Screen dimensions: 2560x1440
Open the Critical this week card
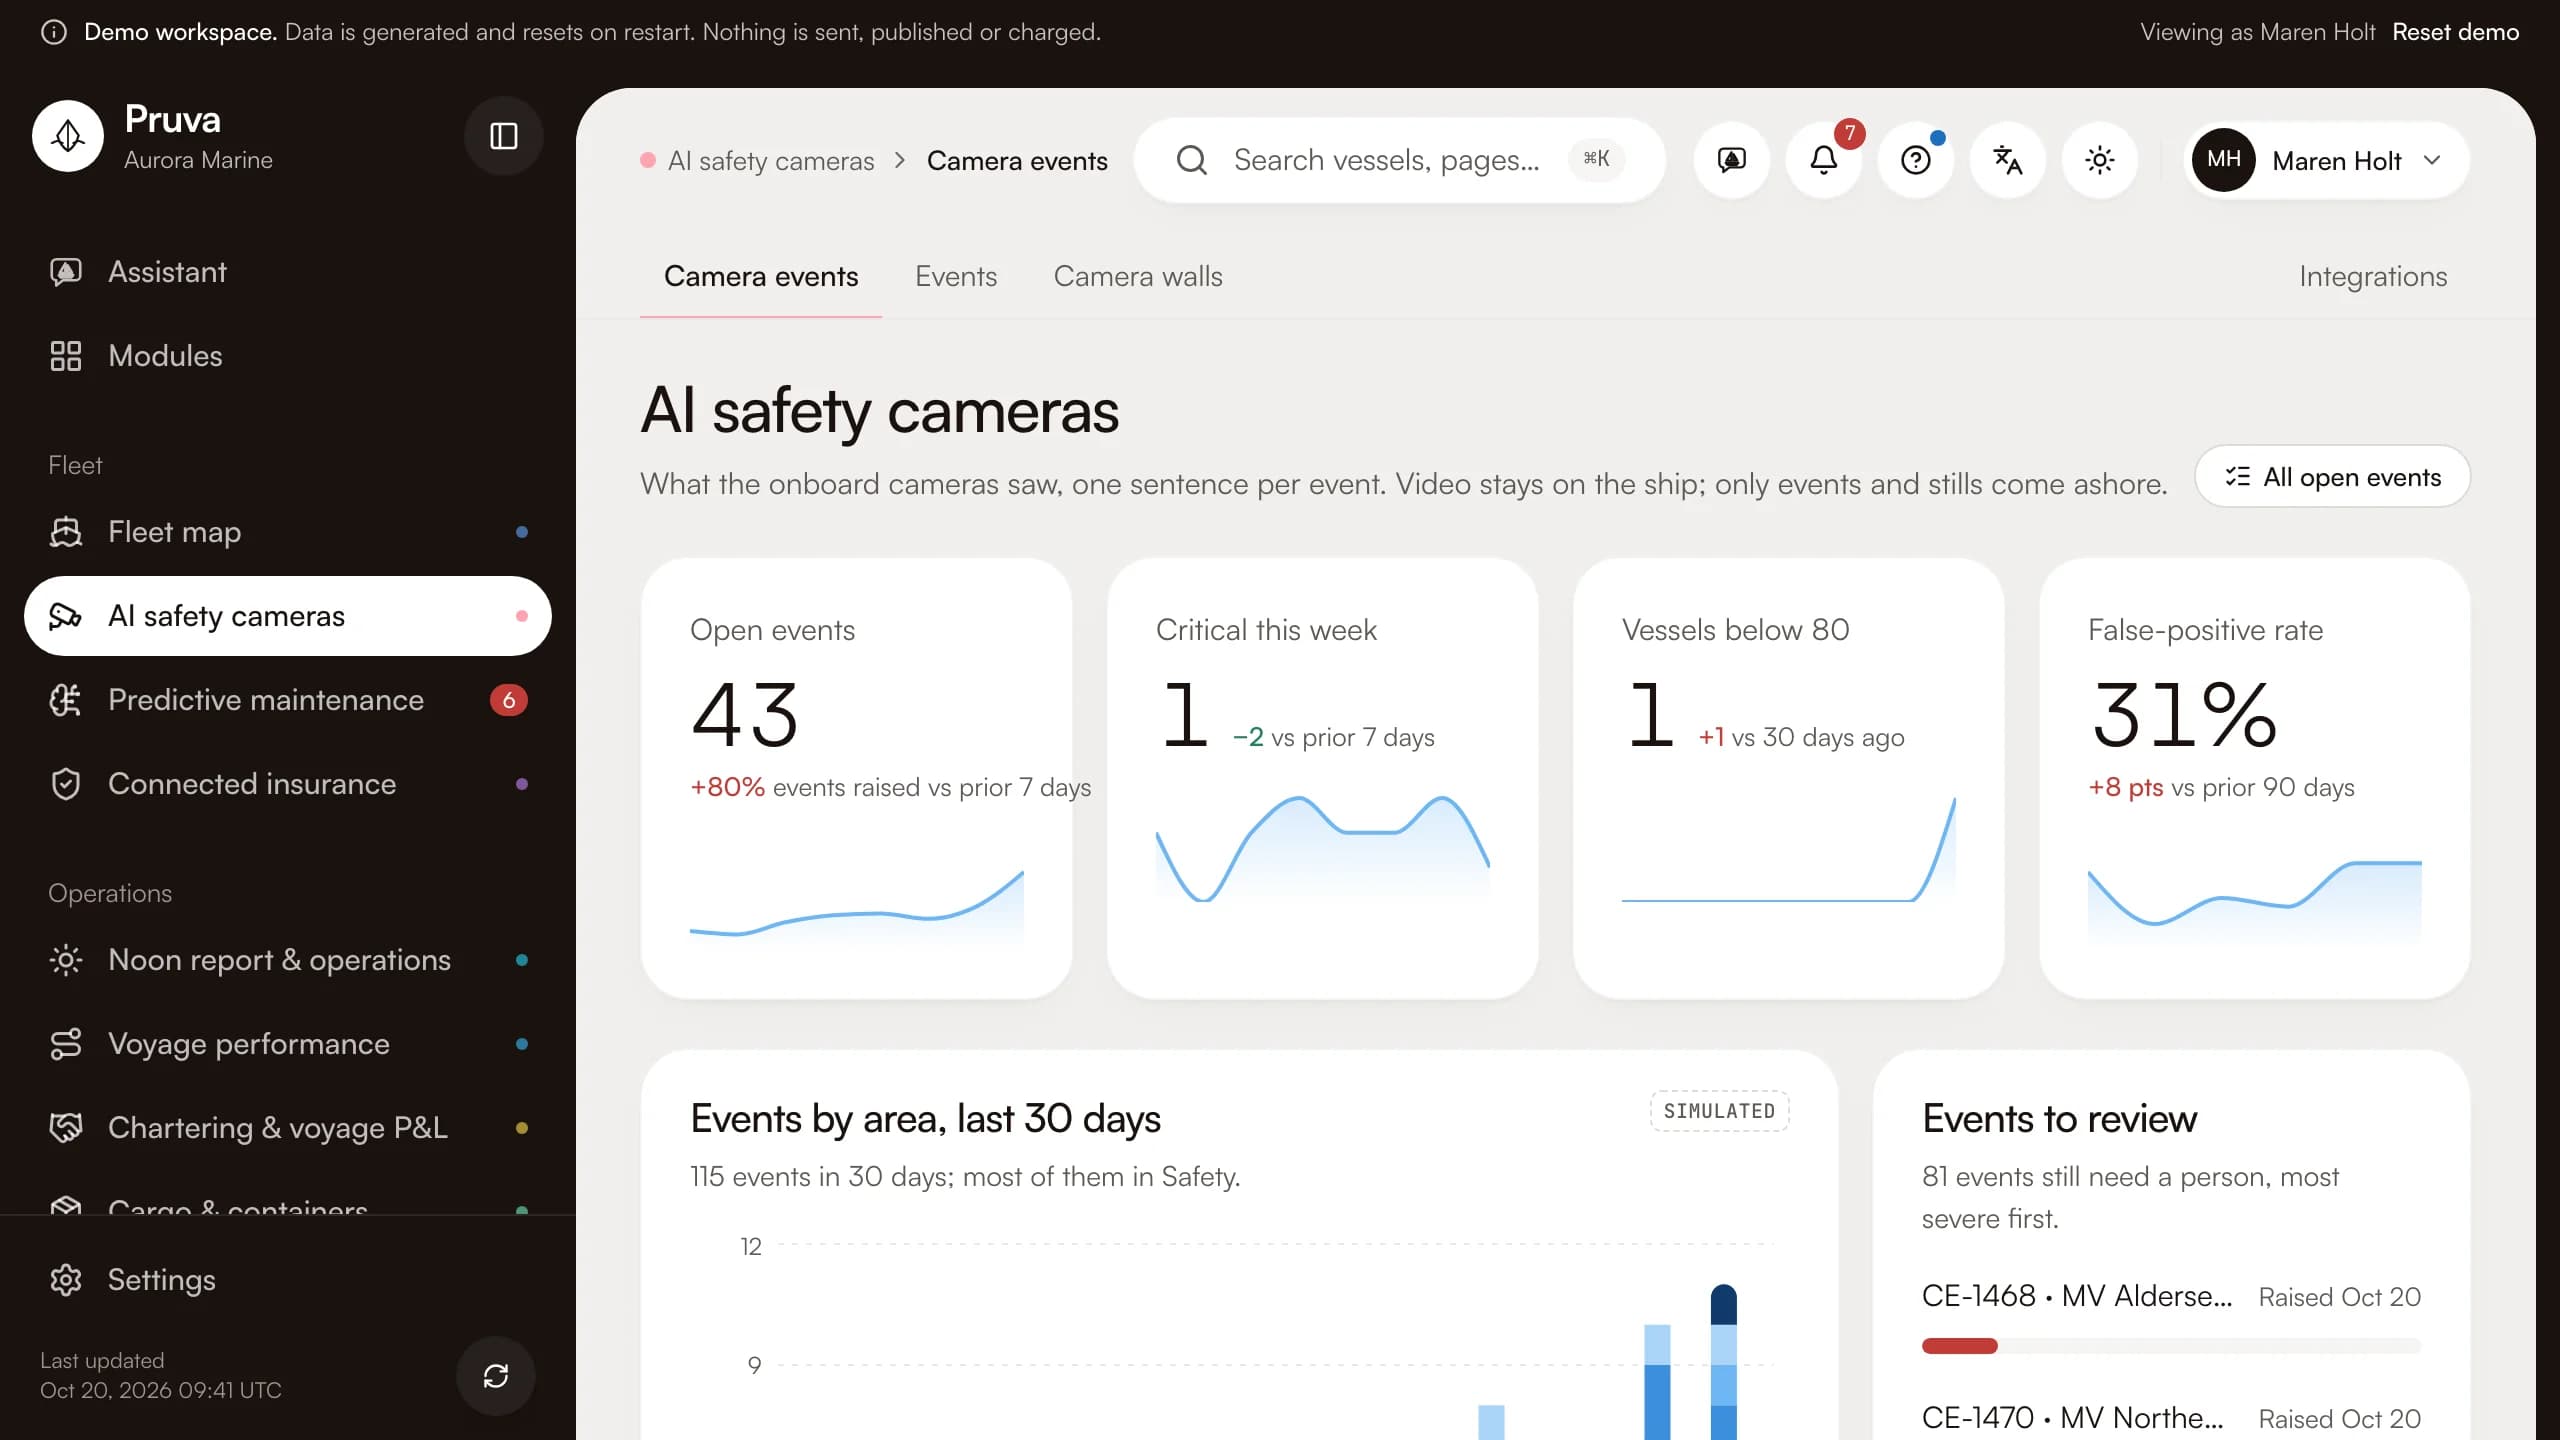coord(1322,778)
